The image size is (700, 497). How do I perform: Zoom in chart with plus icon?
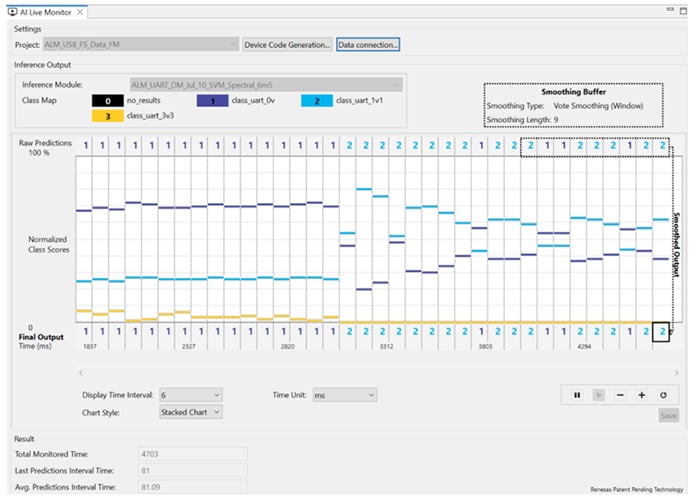click(x=641, y=395)
